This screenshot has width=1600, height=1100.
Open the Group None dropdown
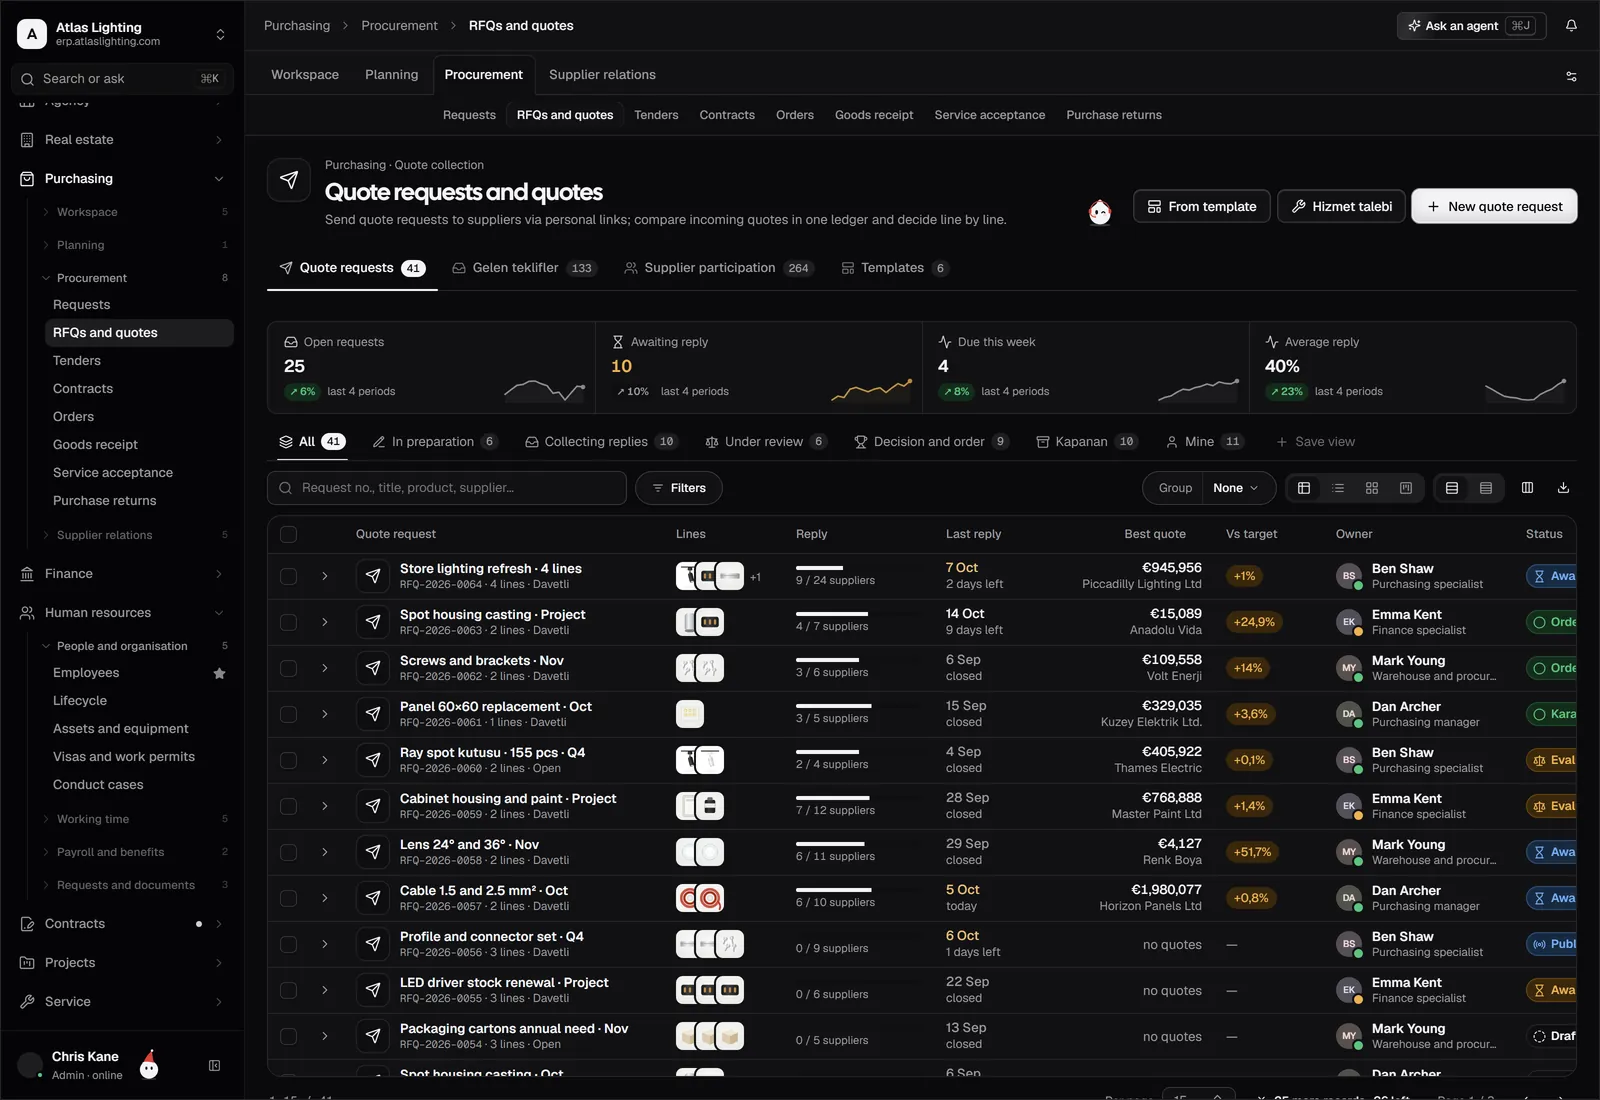1236,488
